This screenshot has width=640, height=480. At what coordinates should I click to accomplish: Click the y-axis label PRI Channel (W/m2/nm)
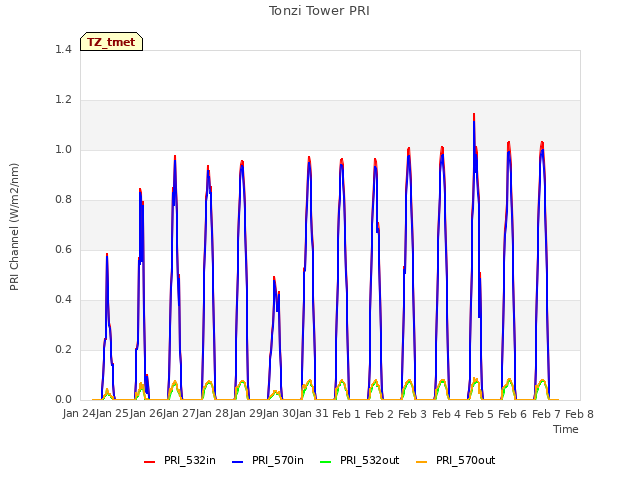(14, 227)
